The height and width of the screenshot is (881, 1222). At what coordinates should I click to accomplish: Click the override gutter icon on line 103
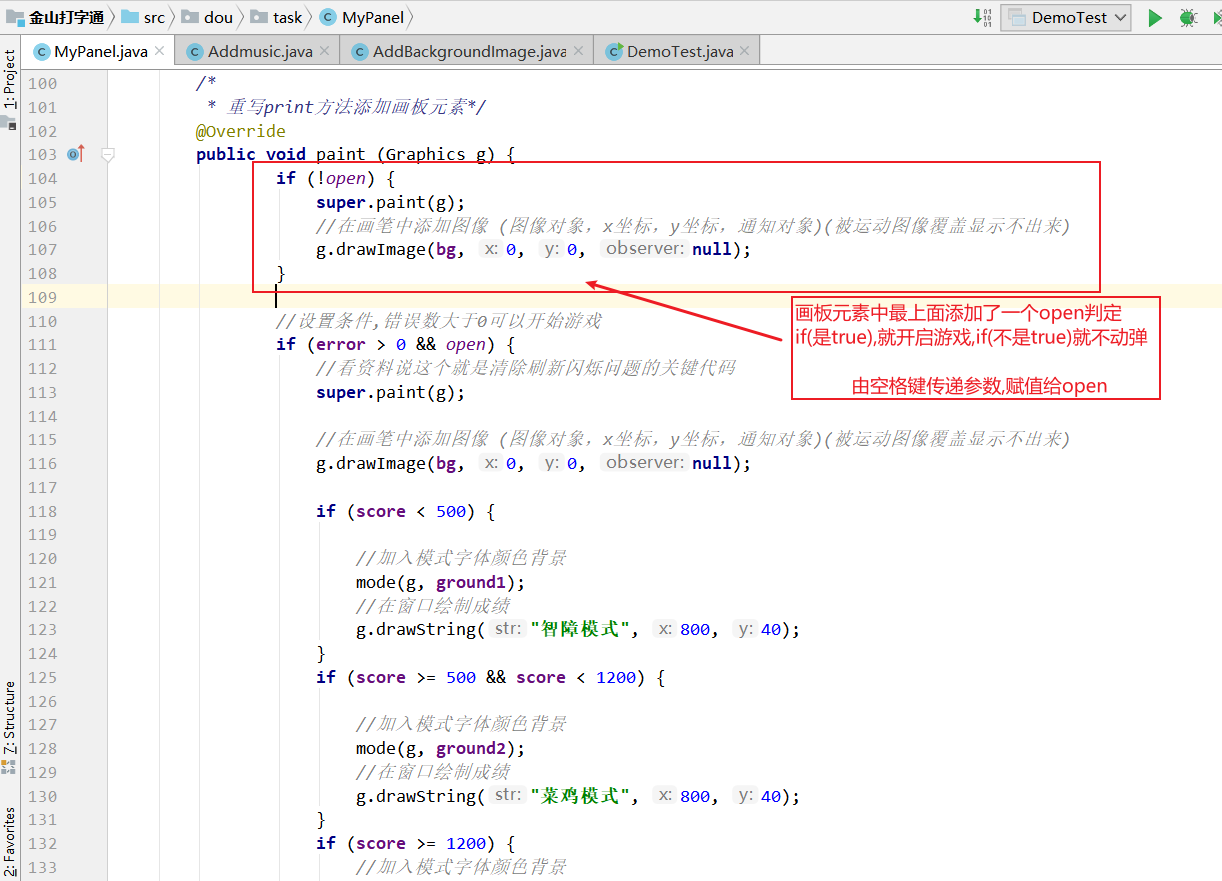point(76,154)
